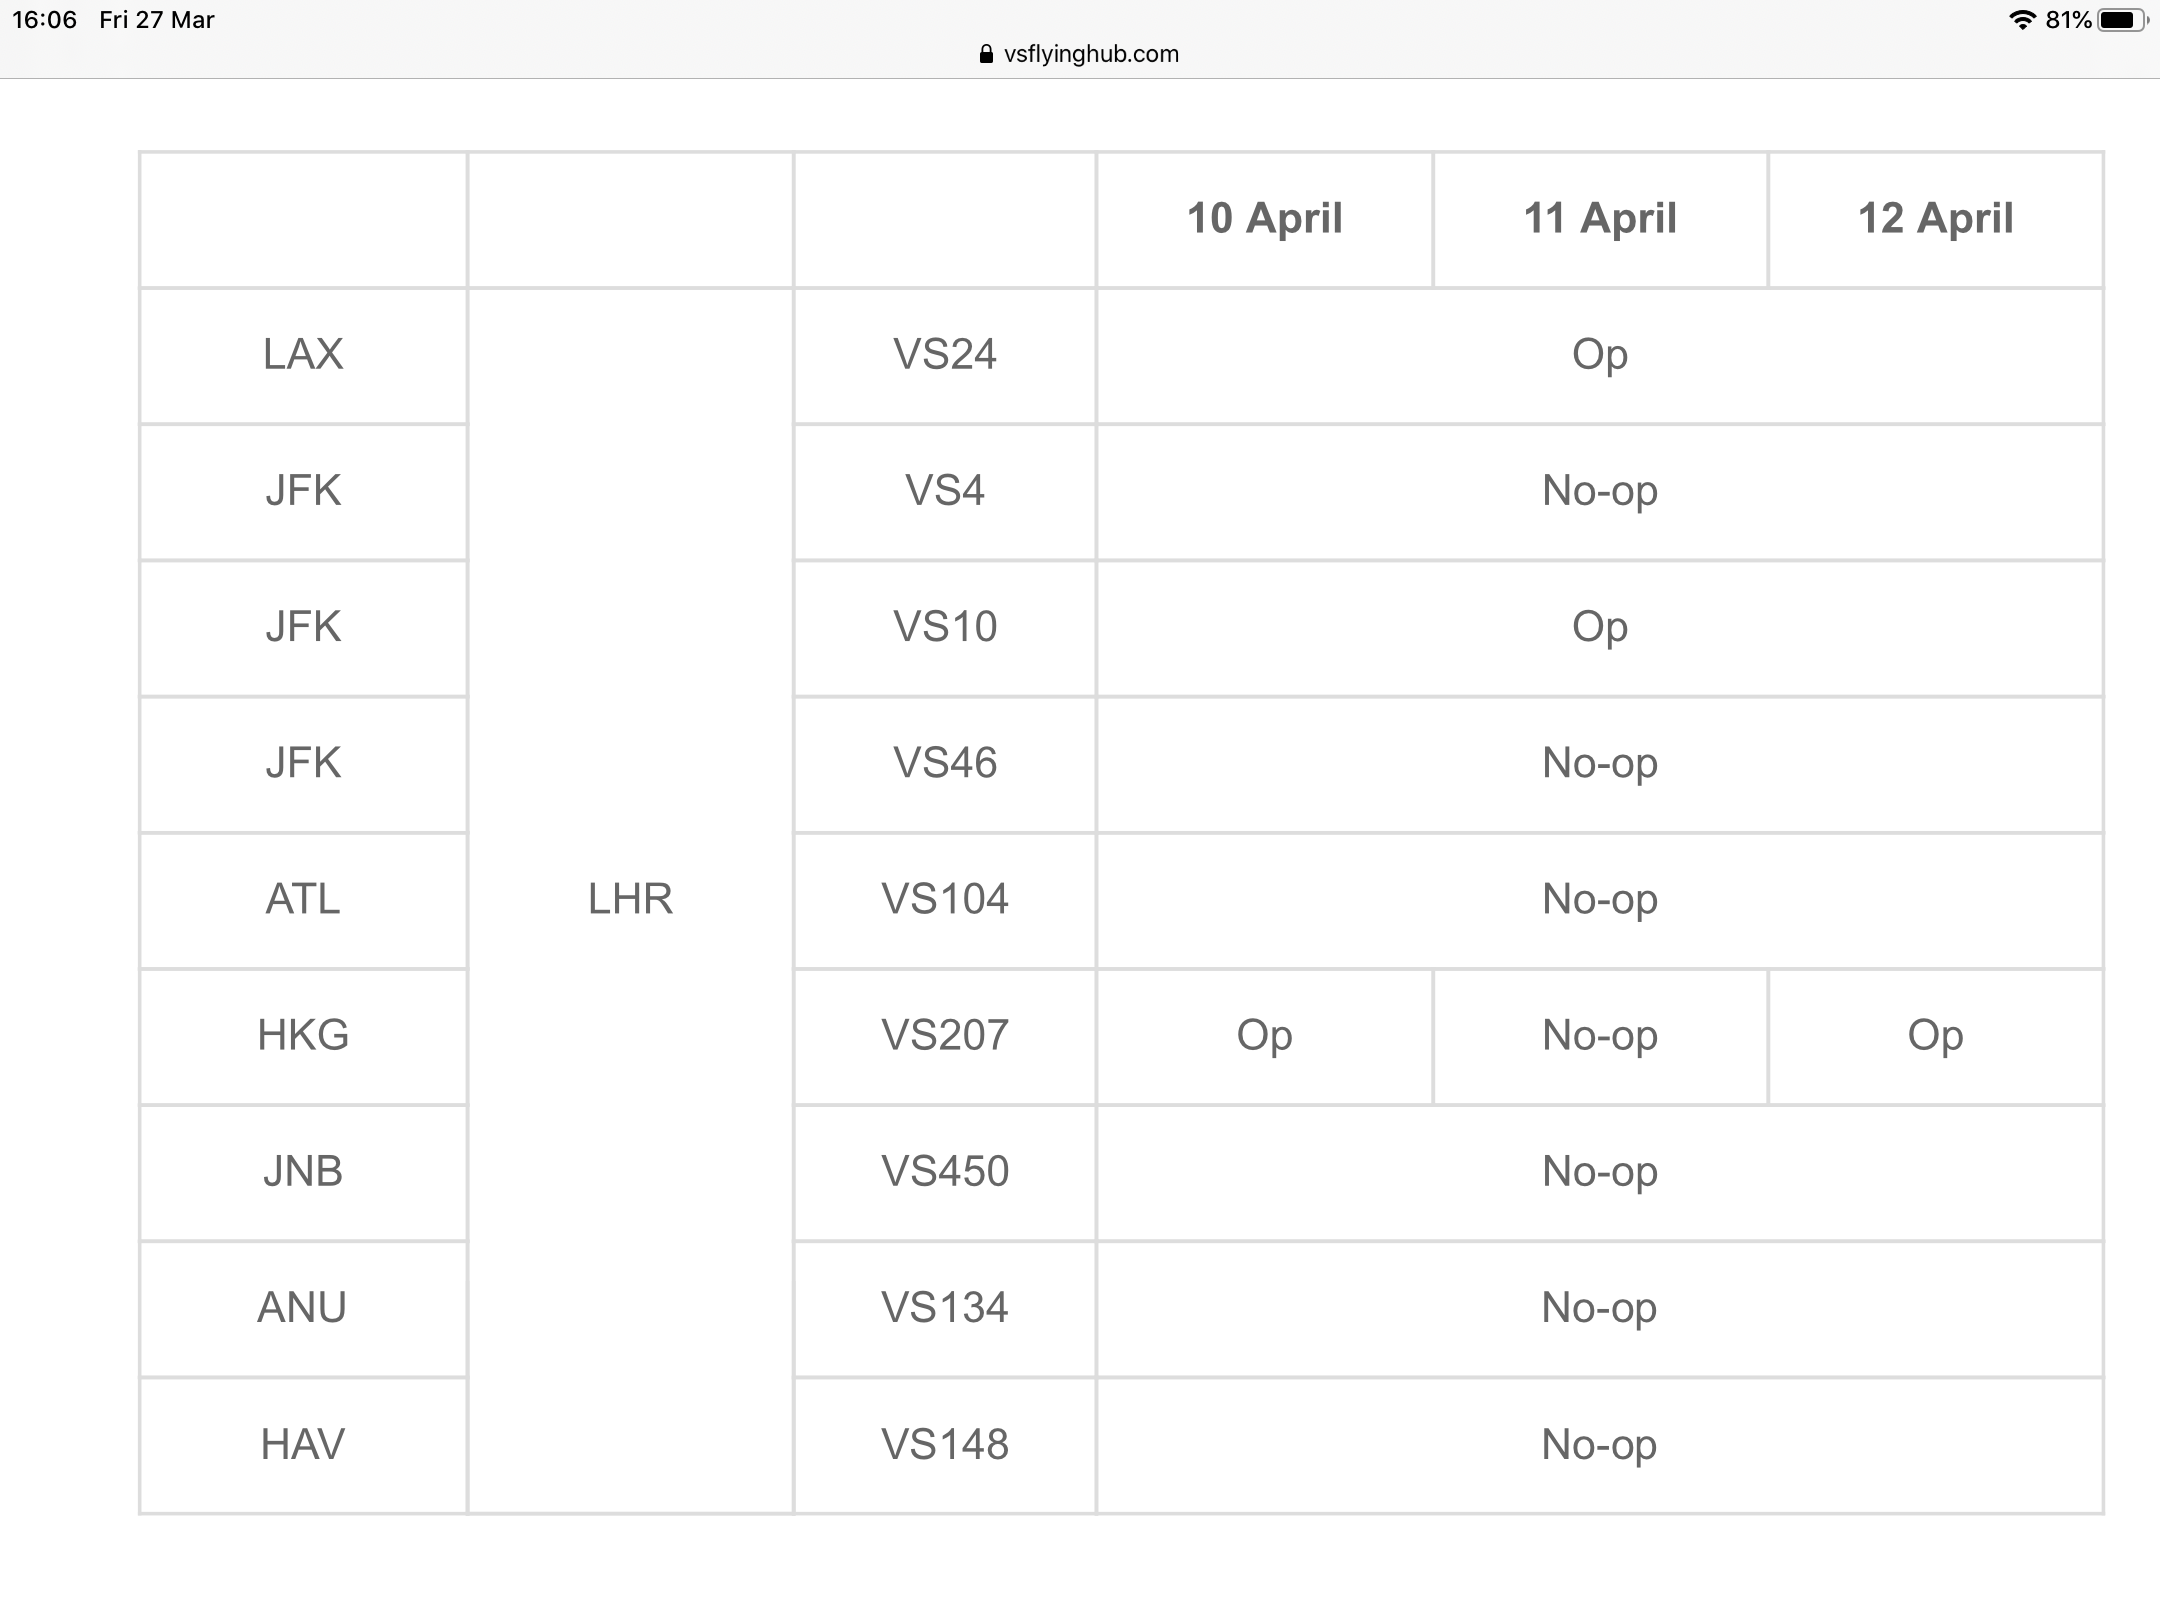Tap the ATL origin cell

[303, 900]
